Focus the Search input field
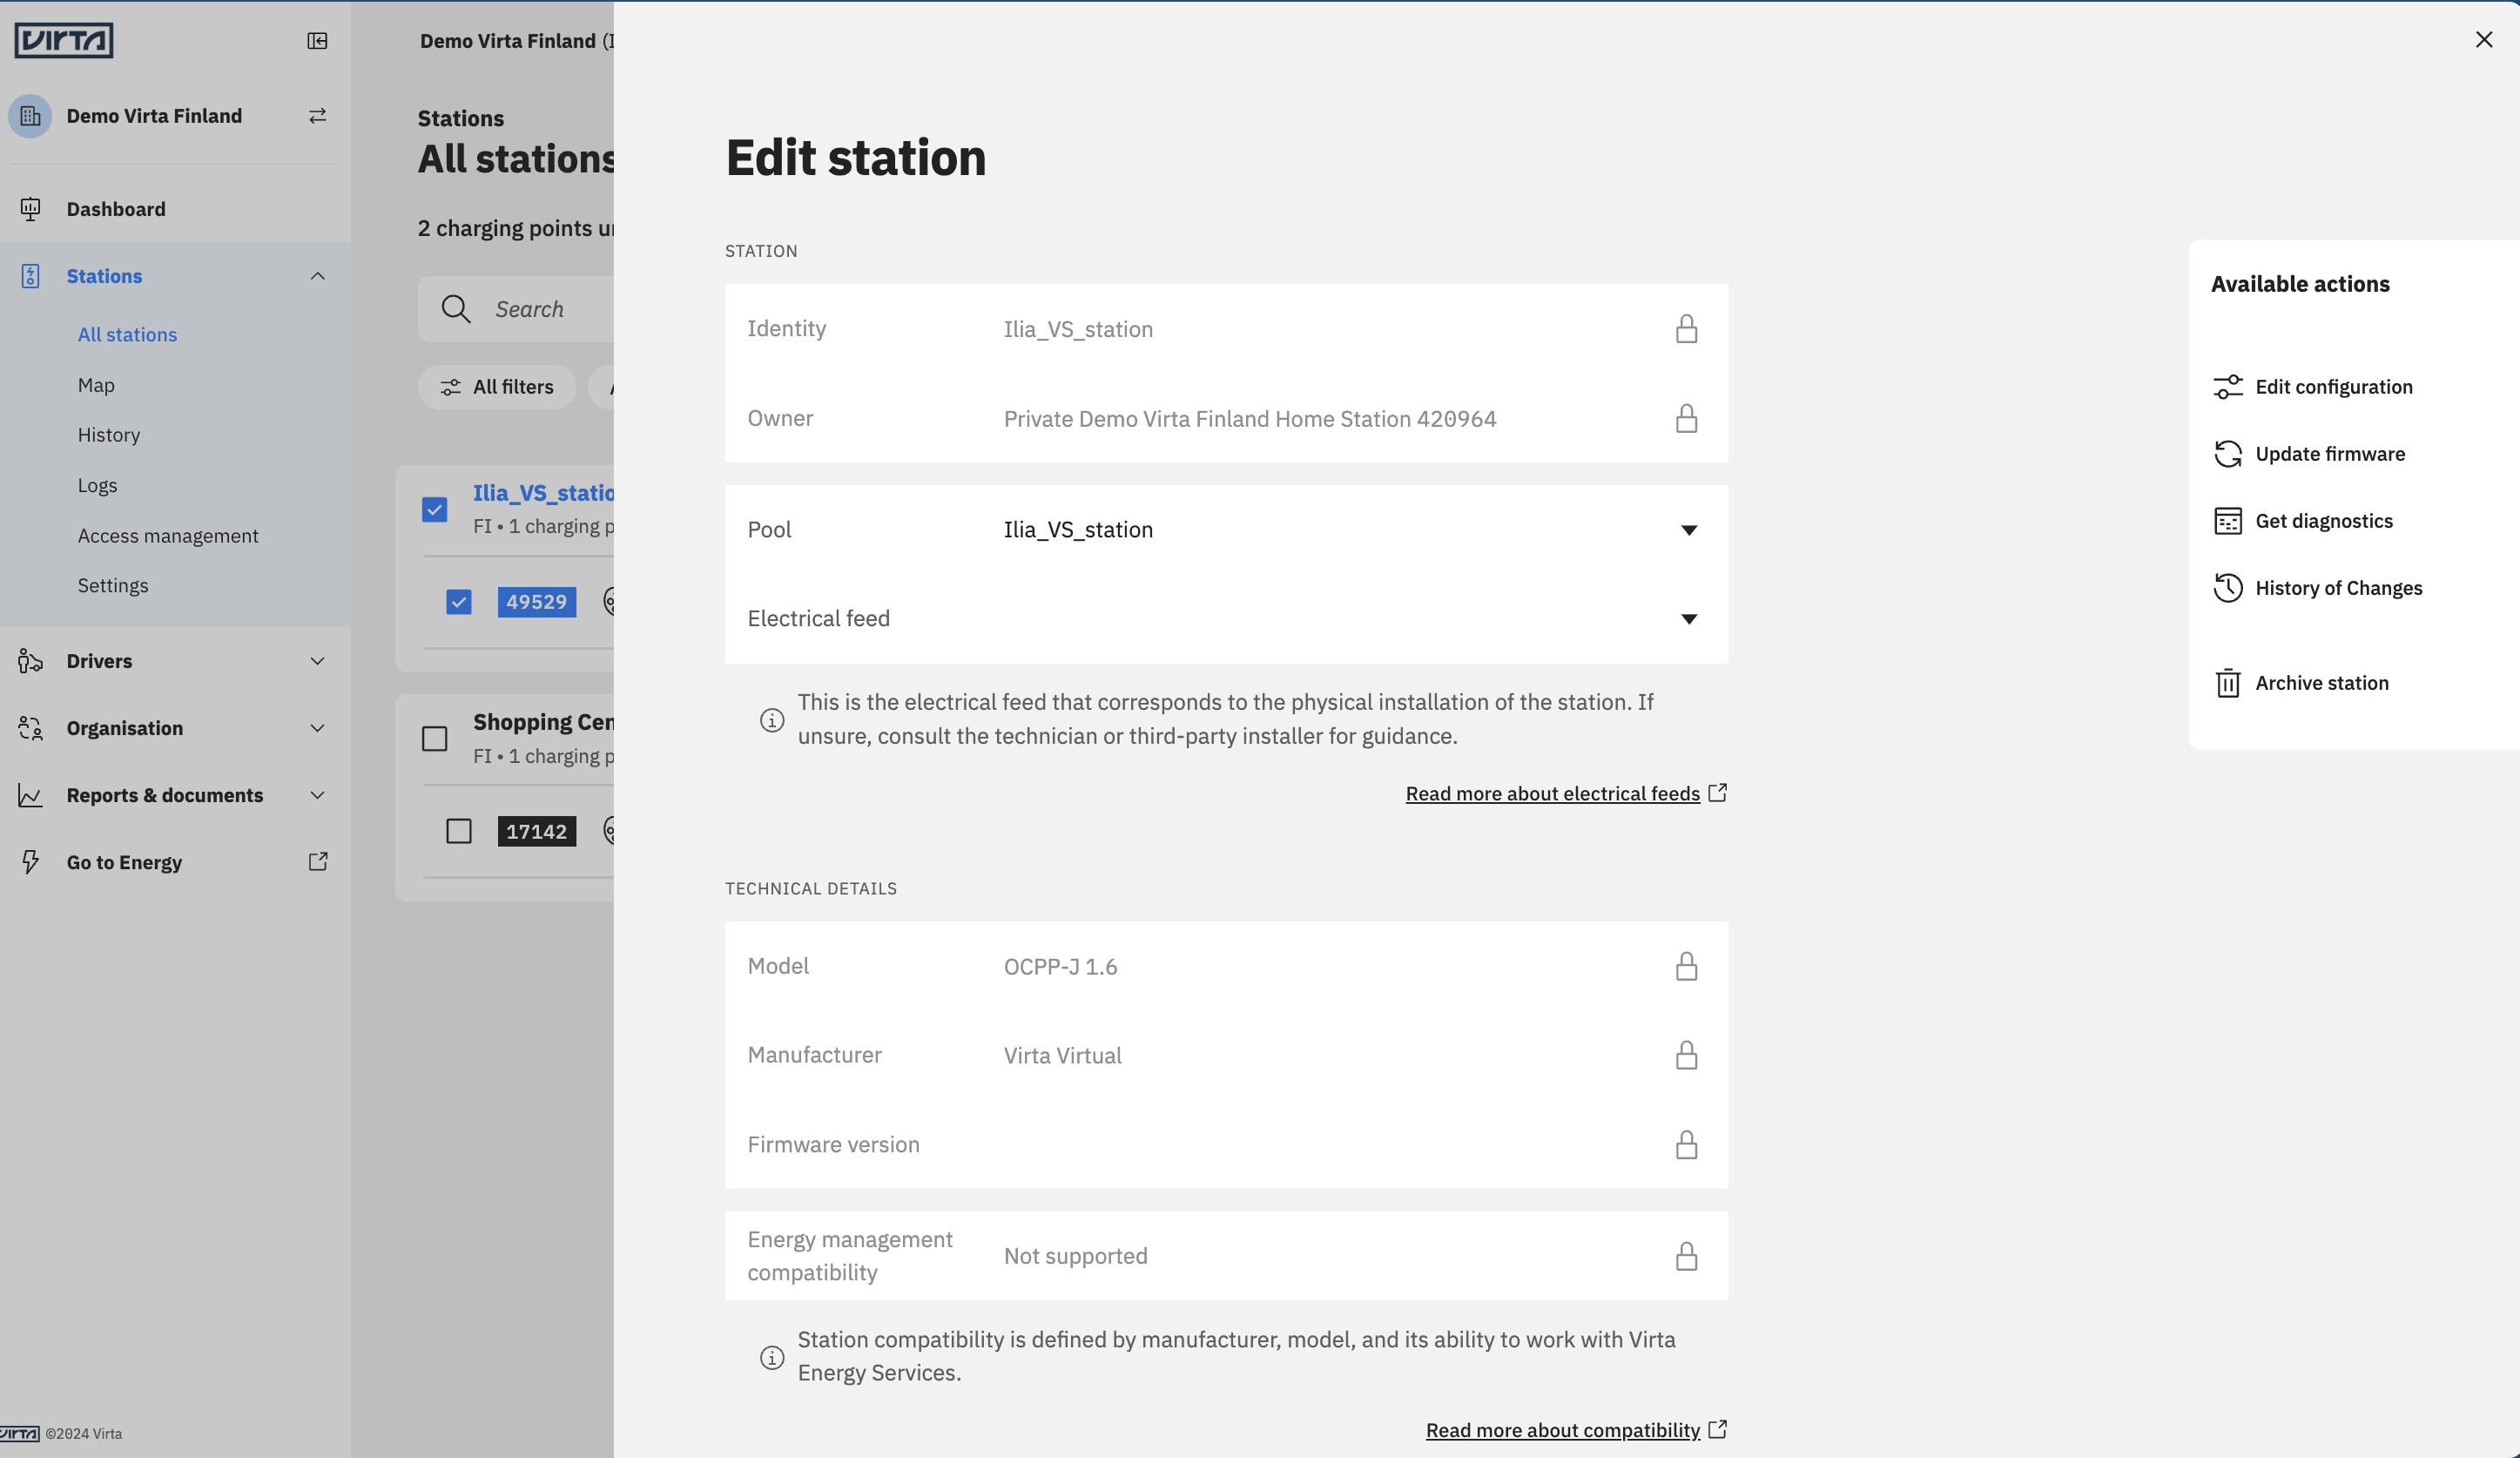The height and width of the screenshot is (1458, 2520). pyautogui.click(x=516, y=309)
